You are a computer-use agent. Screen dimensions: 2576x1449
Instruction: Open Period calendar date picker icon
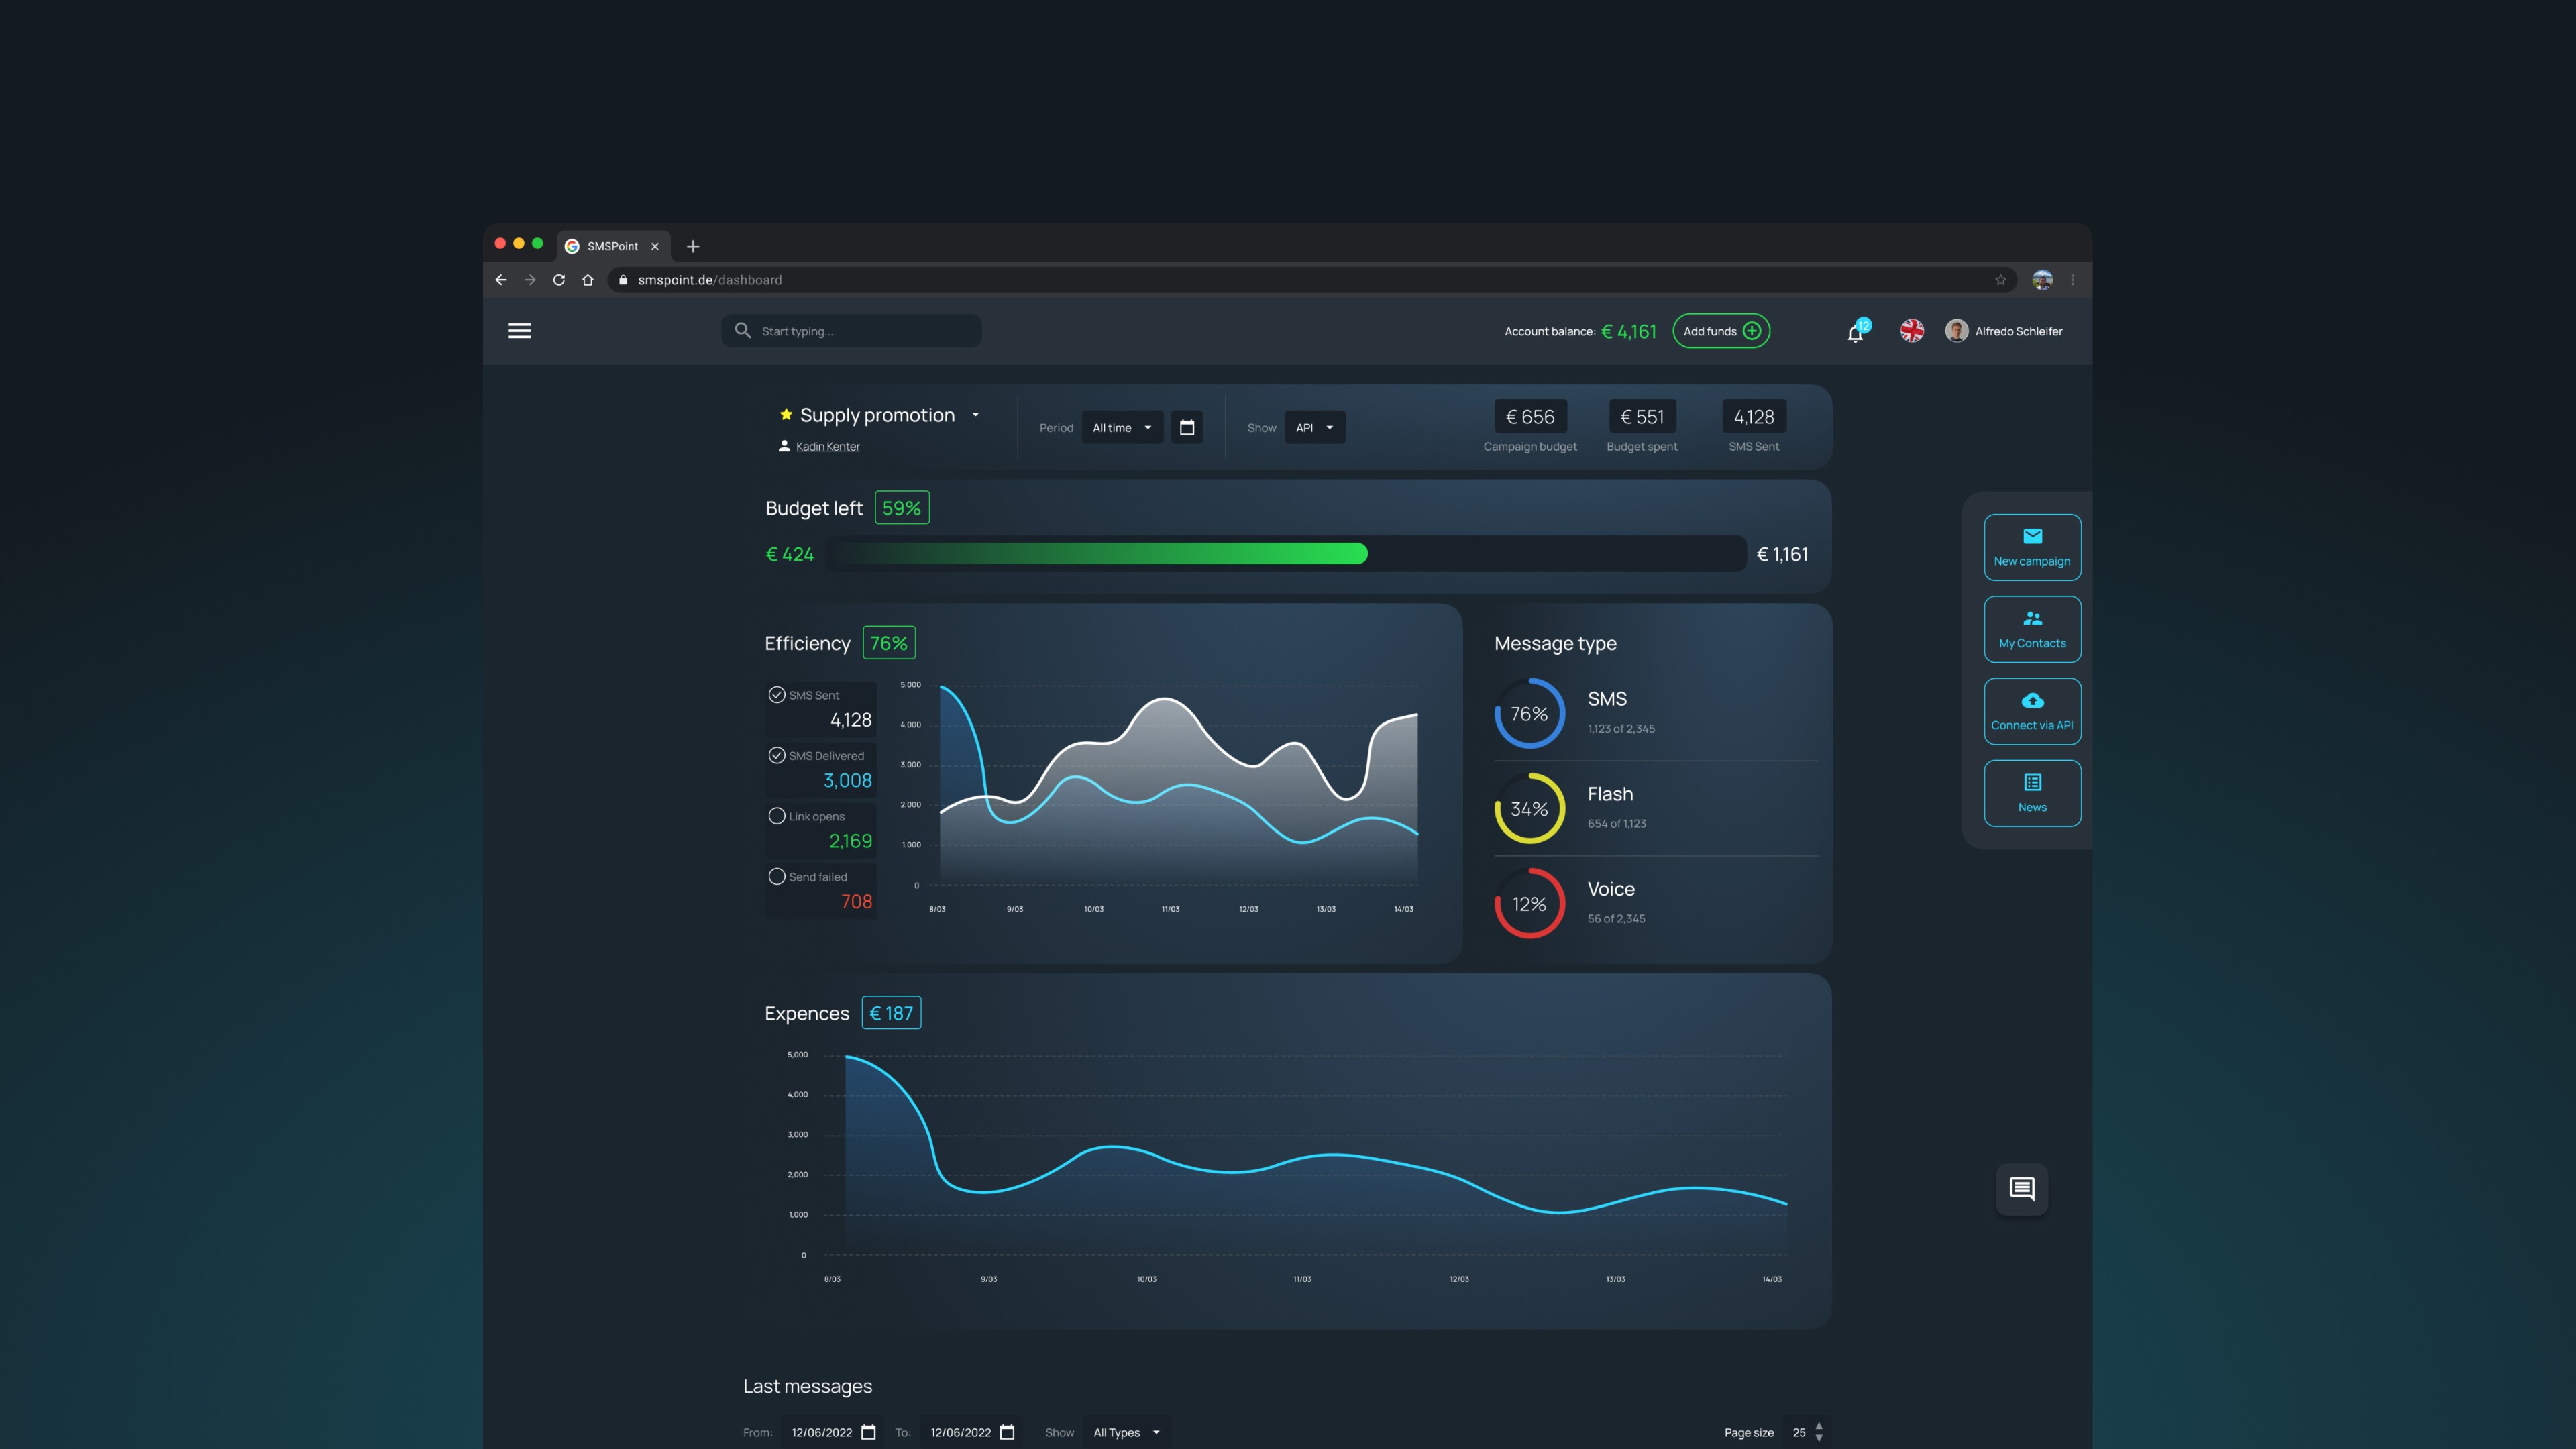(1187, 428)
